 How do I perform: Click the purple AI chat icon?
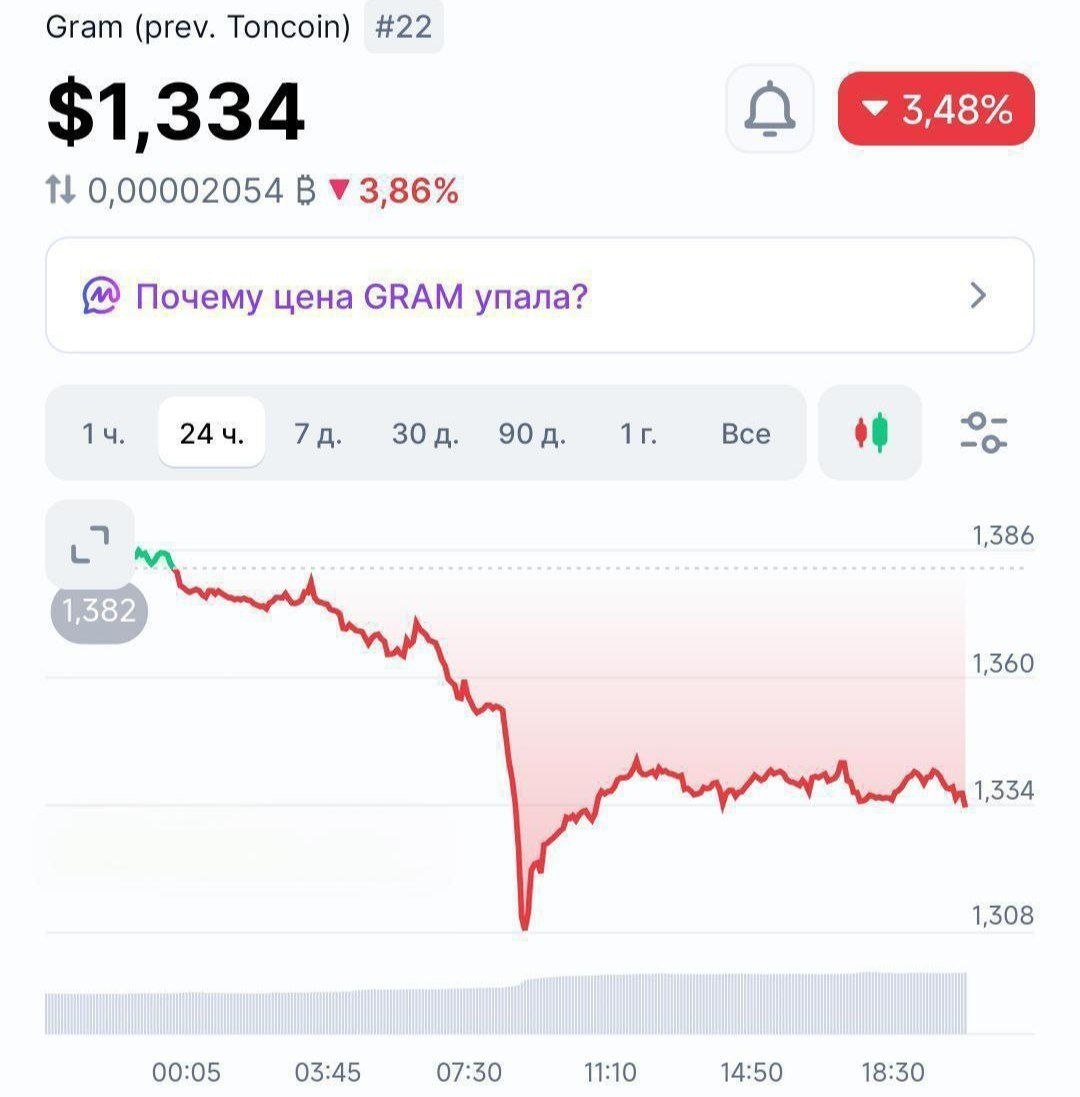click(101, 295)
